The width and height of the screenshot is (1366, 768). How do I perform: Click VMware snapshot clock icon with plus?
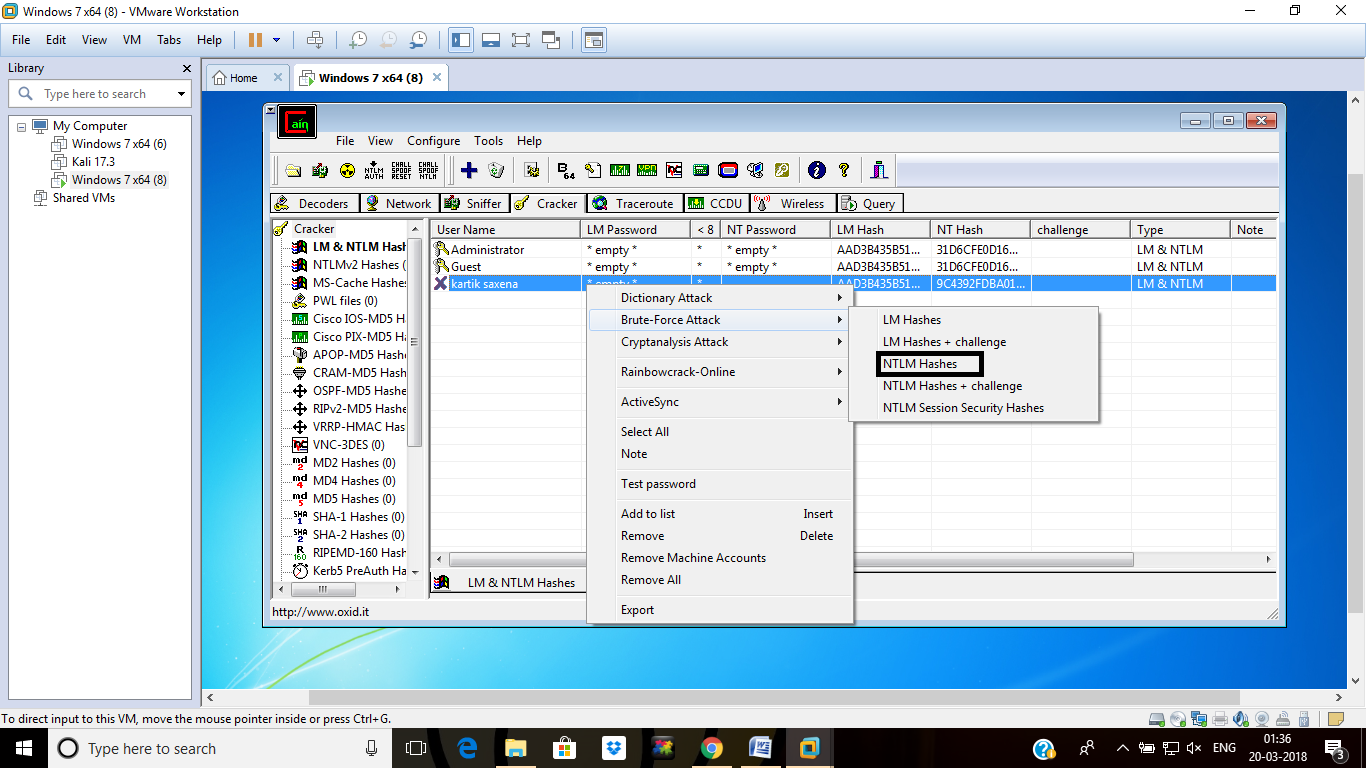357,40
